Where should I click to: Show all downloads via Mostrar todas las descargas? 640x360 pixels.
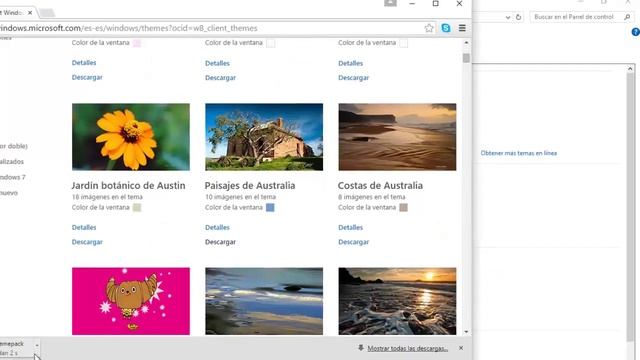click(407, 348)
